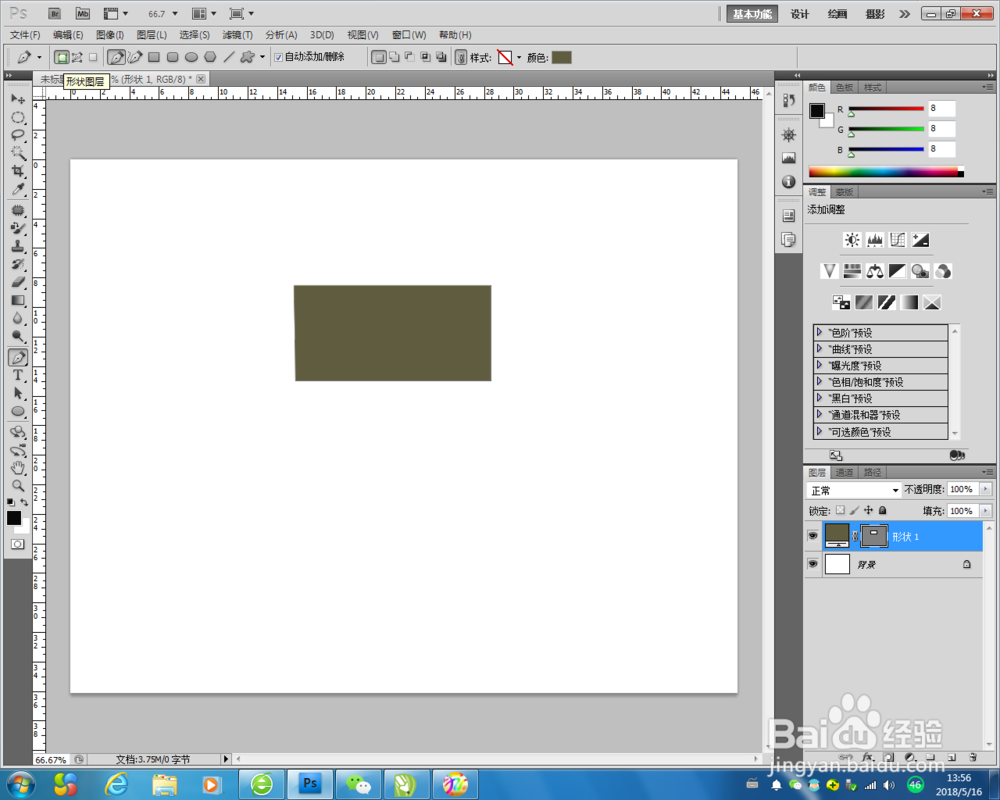Switch to the 摄影 workspace
Image resolution: width=1000 pixels, height=800 pixels.
coord(875,14)
